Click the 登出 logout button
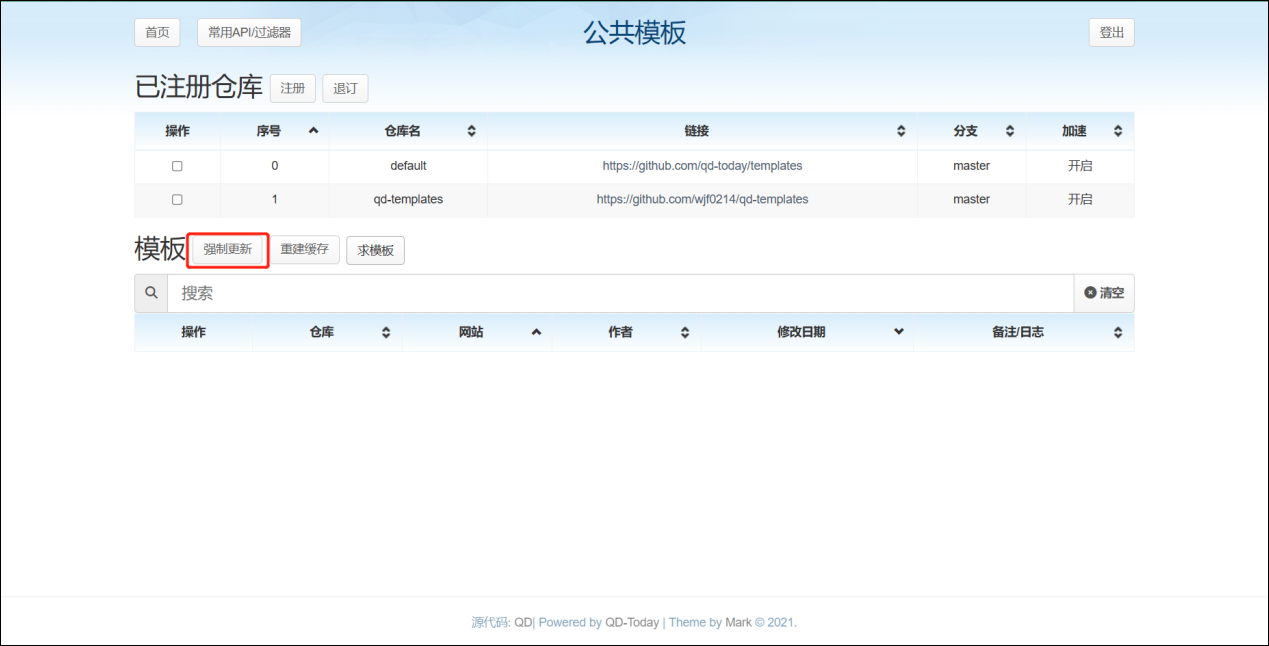 (x=1111, y=32)
